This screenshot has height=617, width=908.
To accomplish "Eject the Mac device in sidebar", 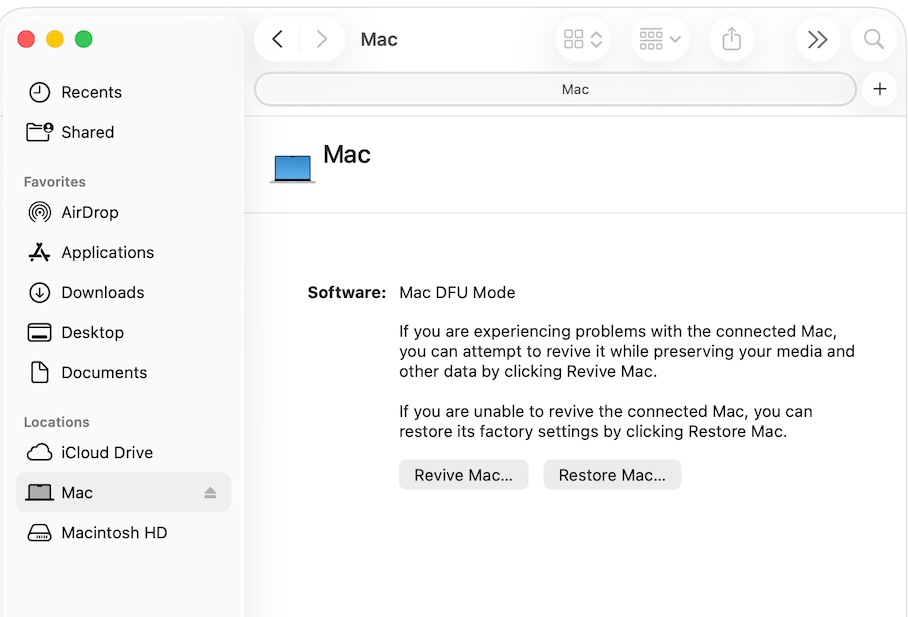I will click(210, 493).
